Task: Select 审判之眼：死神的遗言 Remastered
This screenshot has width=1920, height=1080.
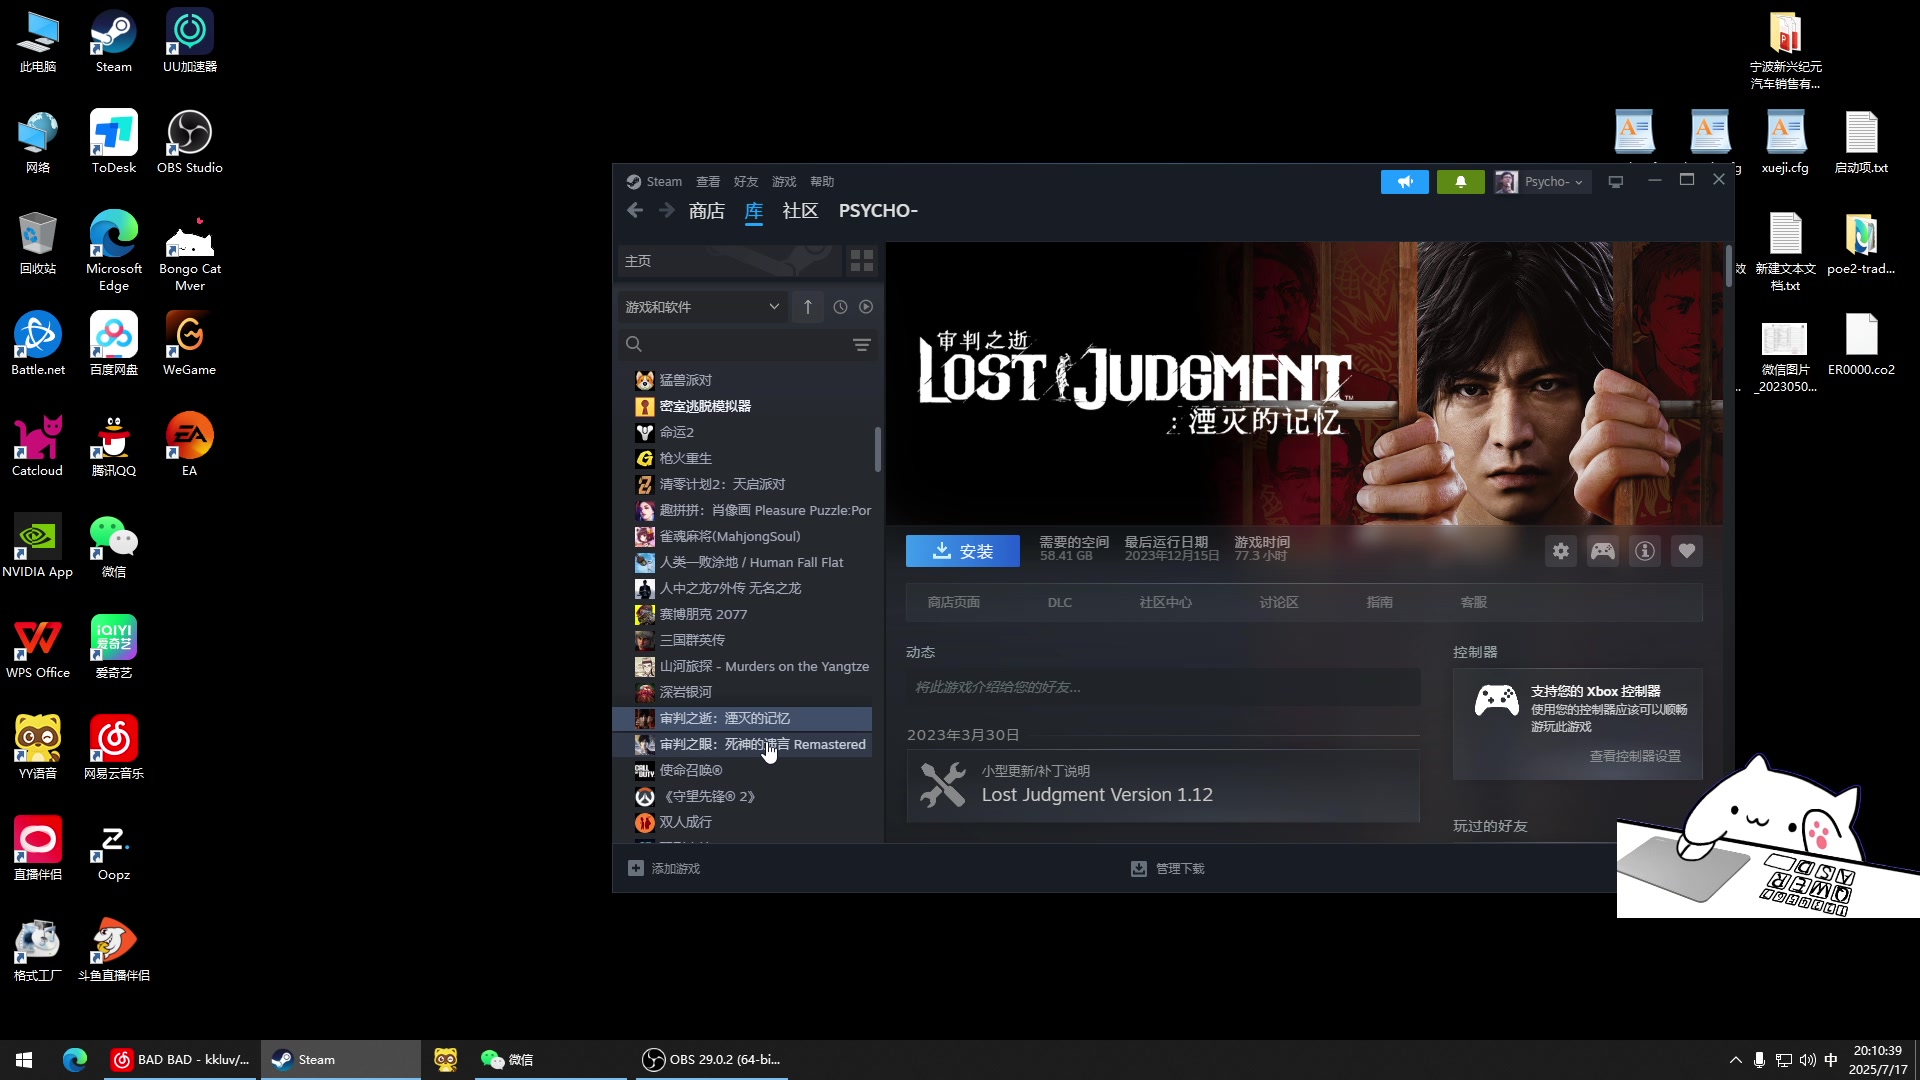Action: pyautogui.click(x=742, y=744)
